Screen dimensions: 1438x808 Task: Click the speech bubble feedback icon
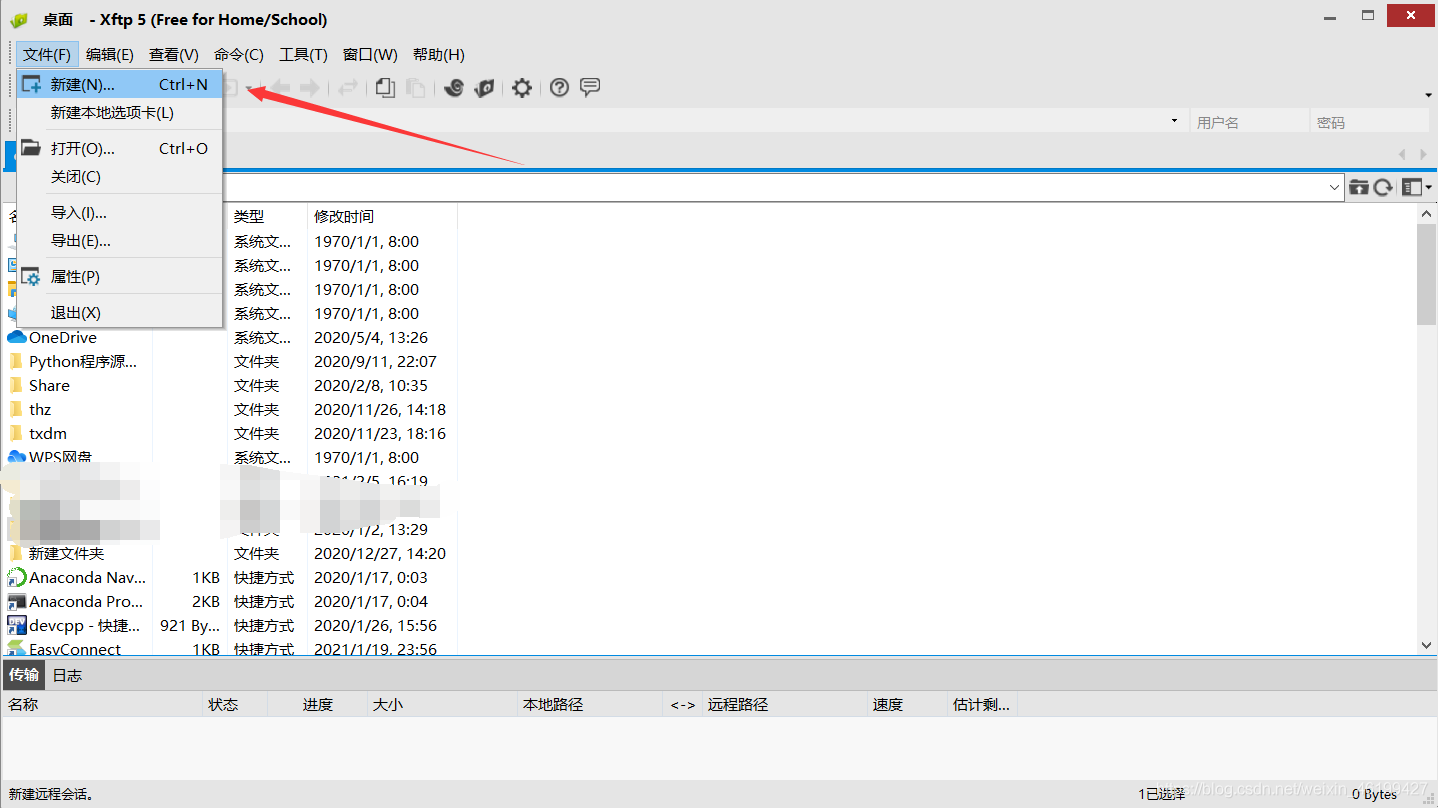tap(590, 87)
